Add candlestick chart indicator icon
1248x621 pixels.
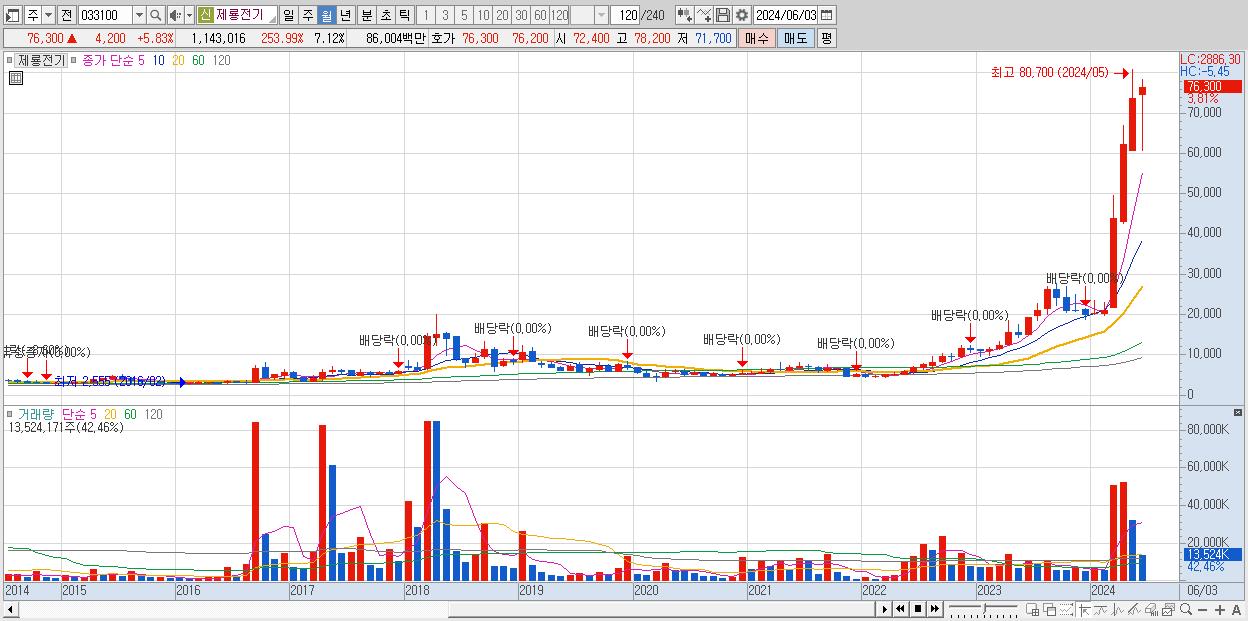684,15
